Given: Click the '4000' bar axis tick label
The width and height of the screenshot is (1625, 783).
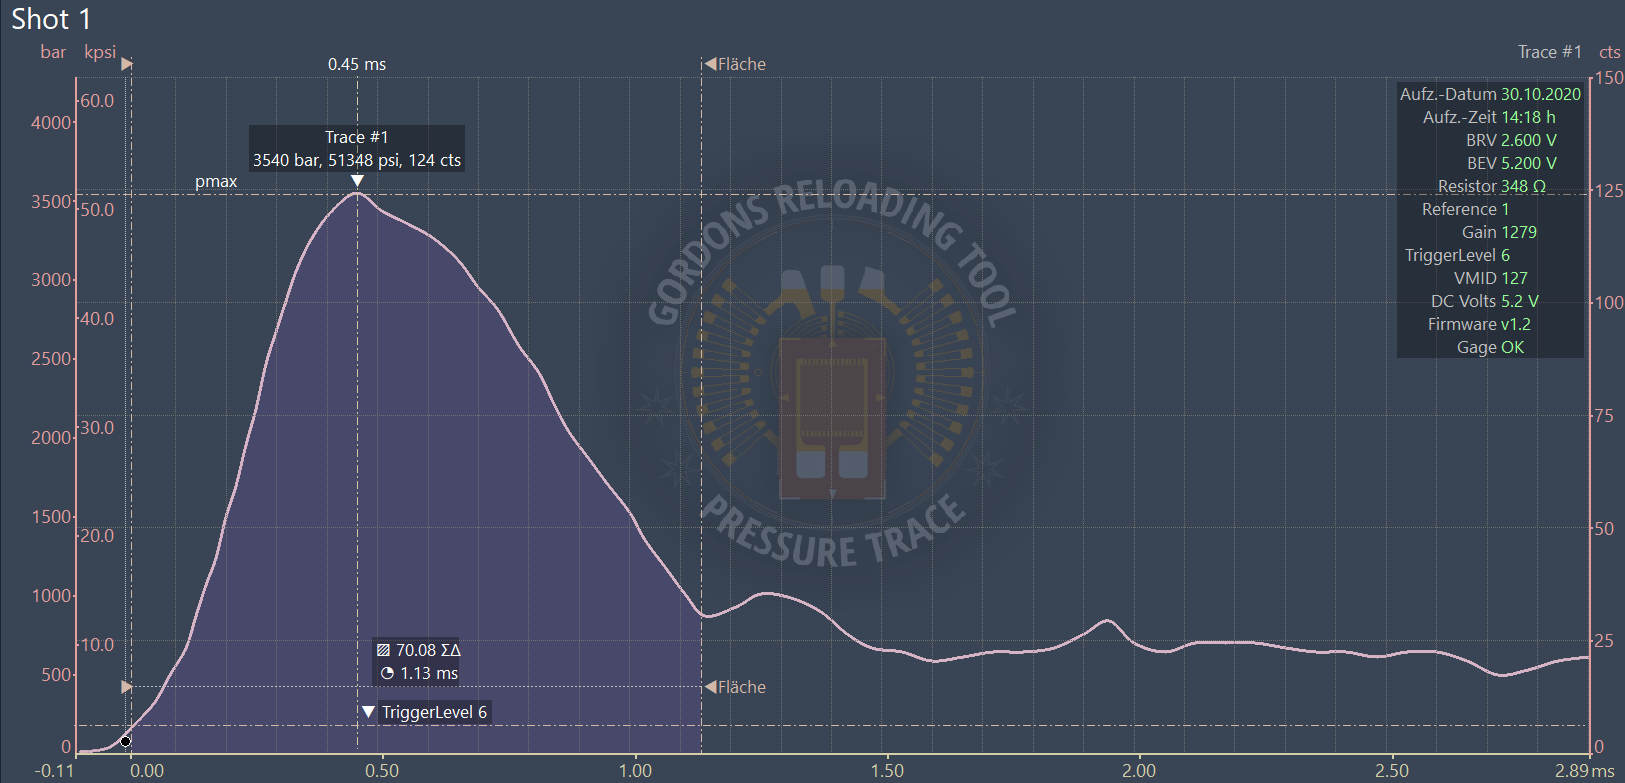Looking at the screenshot, I should [x=51, y=122].
